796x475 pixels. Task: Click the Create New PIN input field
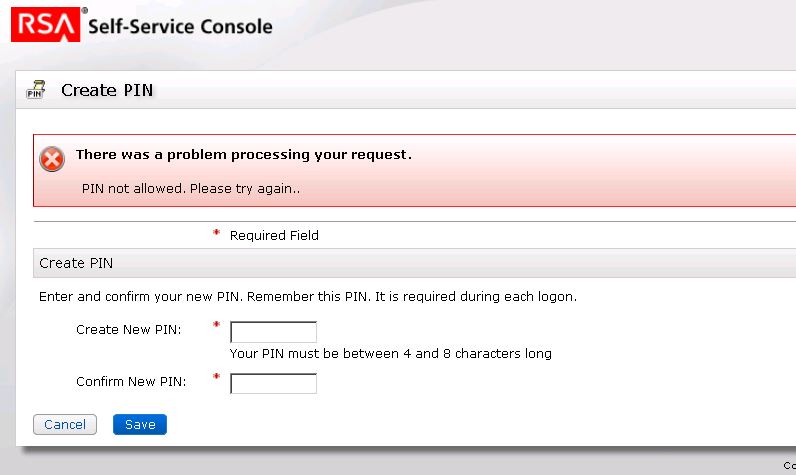coord(273,332)
